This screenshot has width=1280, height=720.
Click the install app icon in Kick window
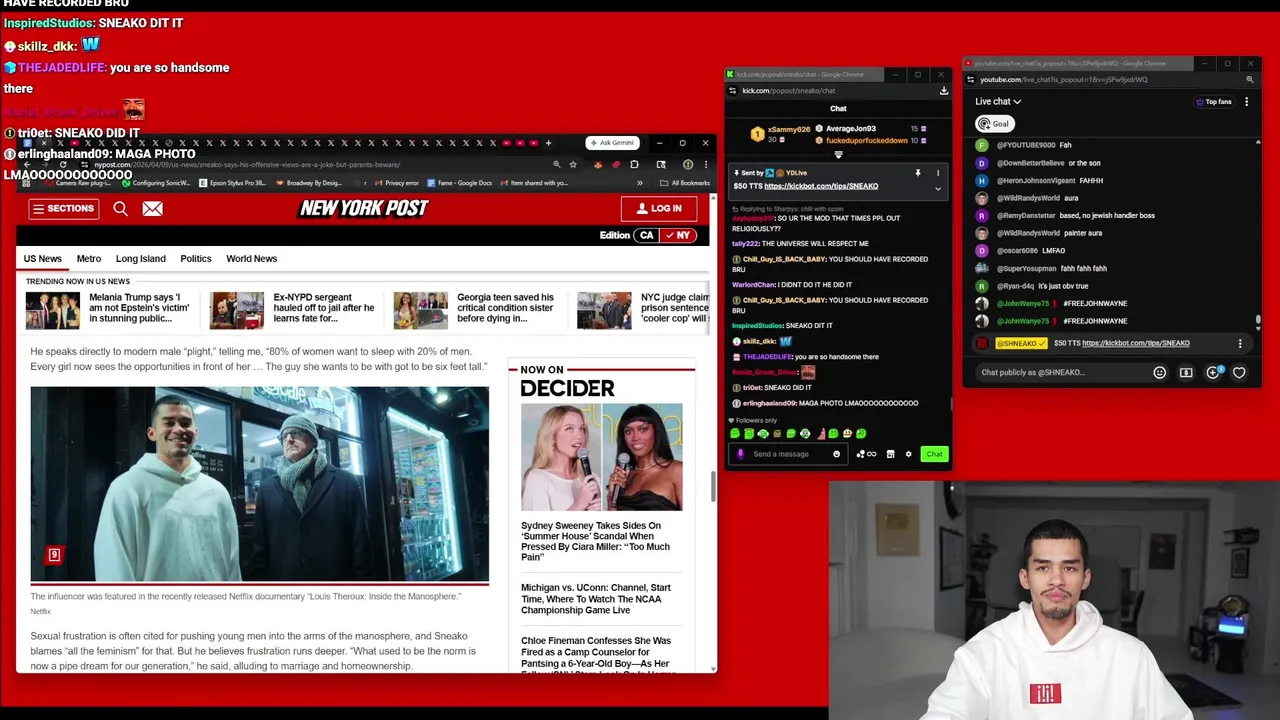[x=944, y=91]
